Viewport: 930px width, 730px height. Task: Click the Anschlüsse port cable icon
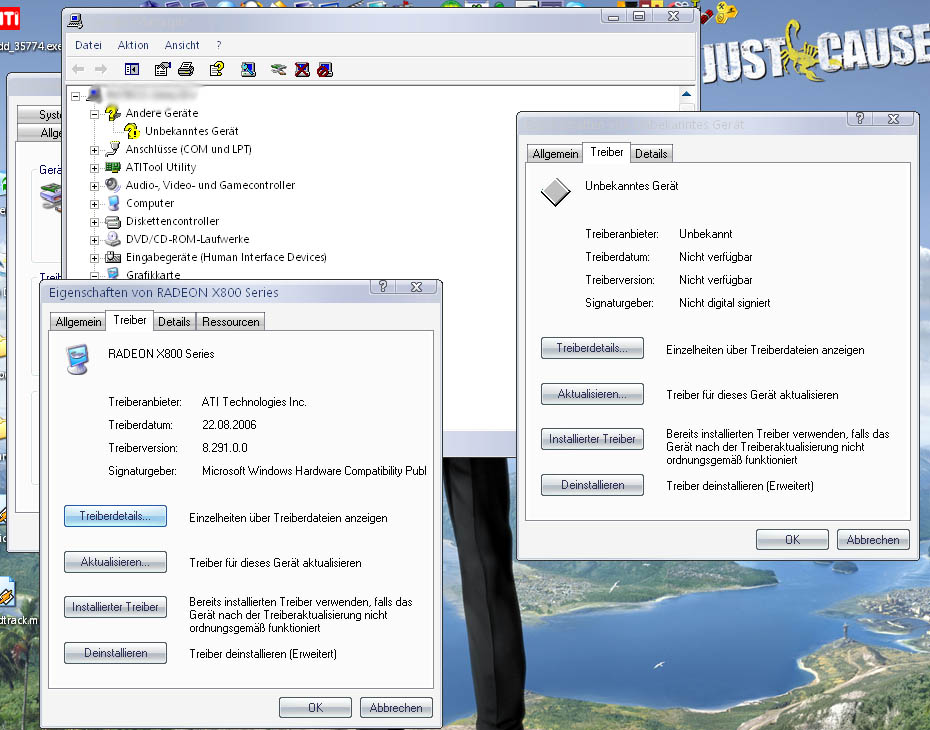pyautogui.click(x=113, y=149)
